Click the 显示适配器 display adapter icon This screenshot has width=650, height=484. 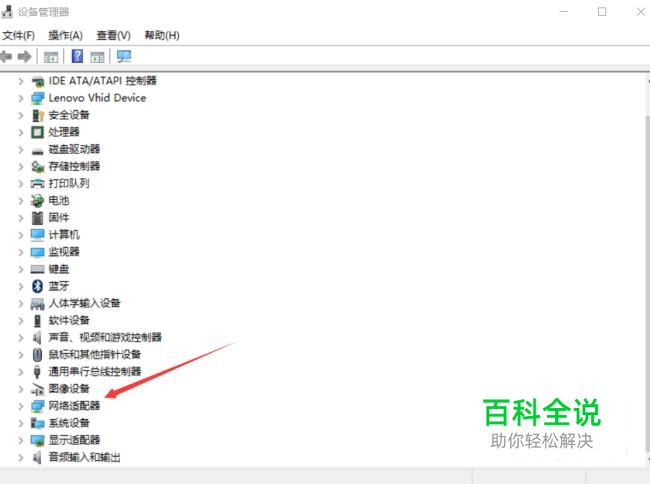tap(38, 440)
